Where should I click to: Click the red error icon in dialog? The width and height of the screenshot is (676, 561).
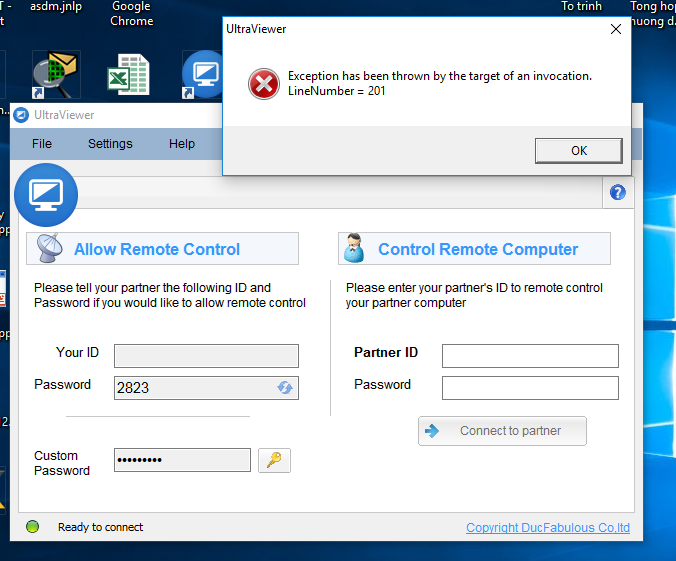264,84
